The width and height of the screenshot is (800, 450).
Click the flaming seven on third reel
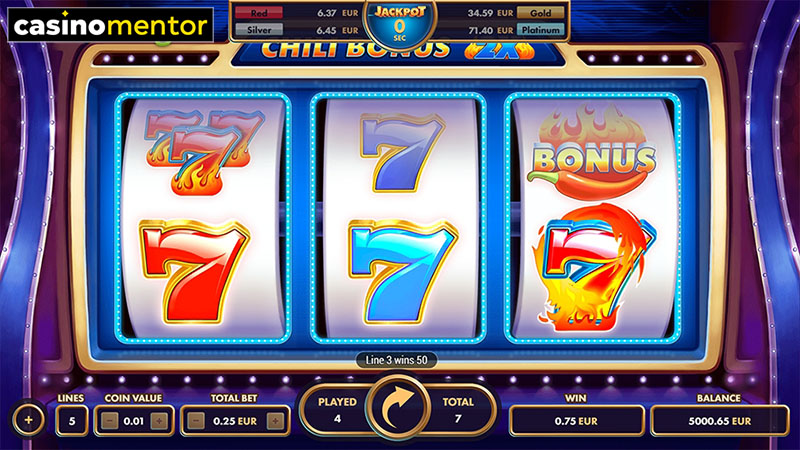593,266
